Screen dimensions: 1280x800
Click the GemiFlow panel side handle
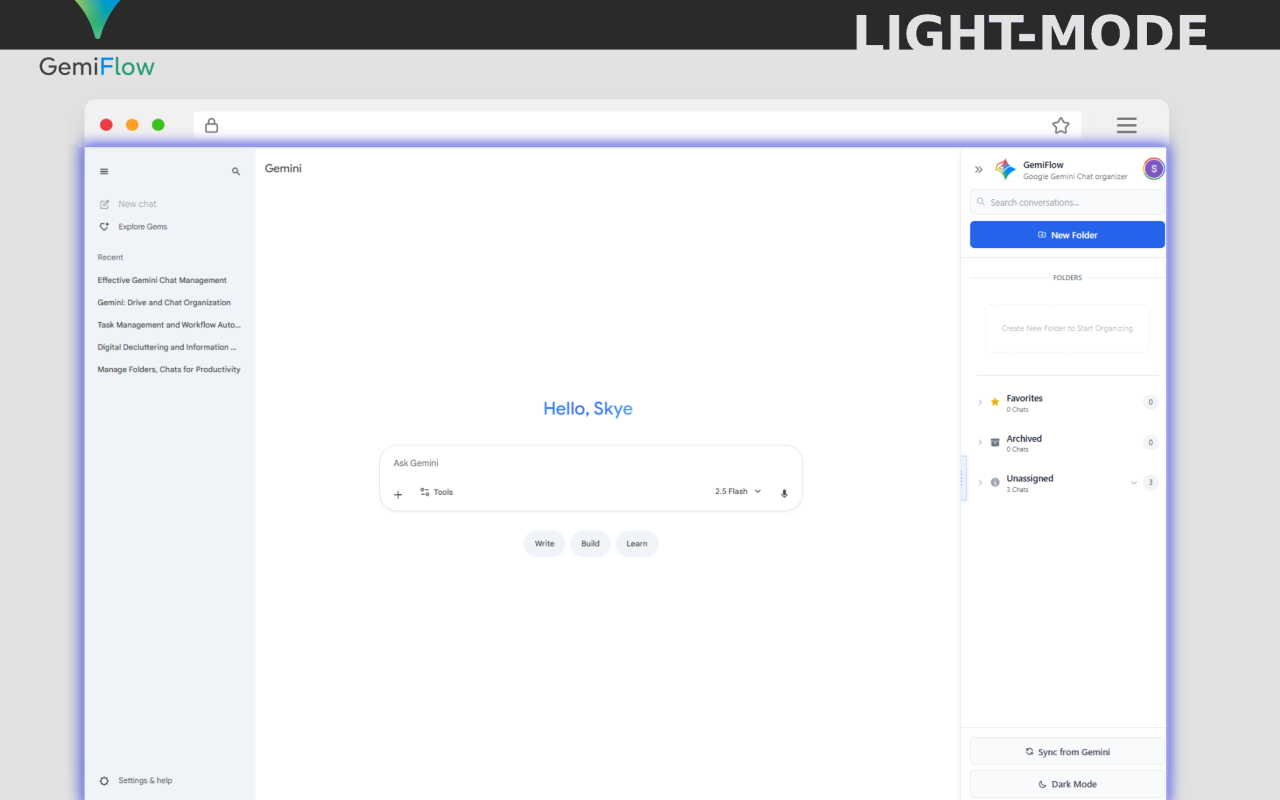coord(963,479)
